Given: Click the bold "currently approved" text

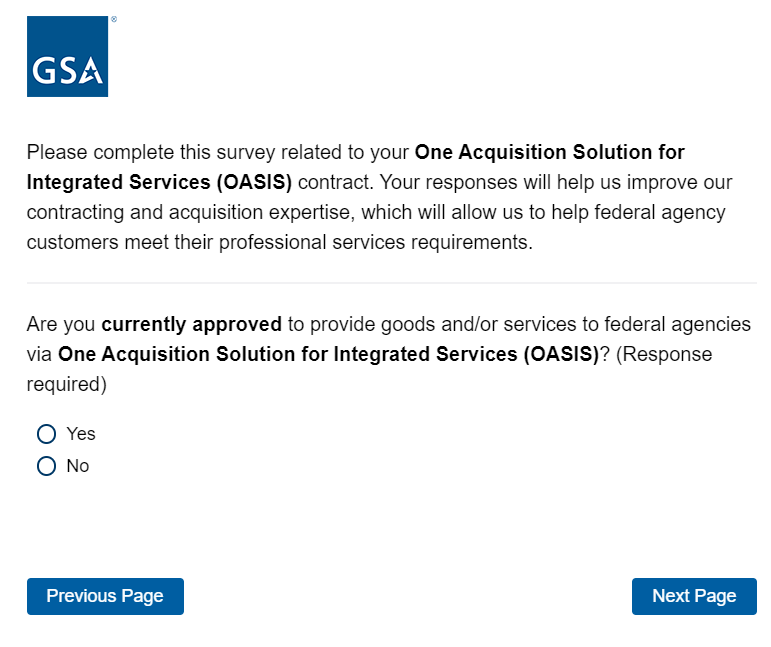Looking at the screenshot, I should tap(191, 325).
